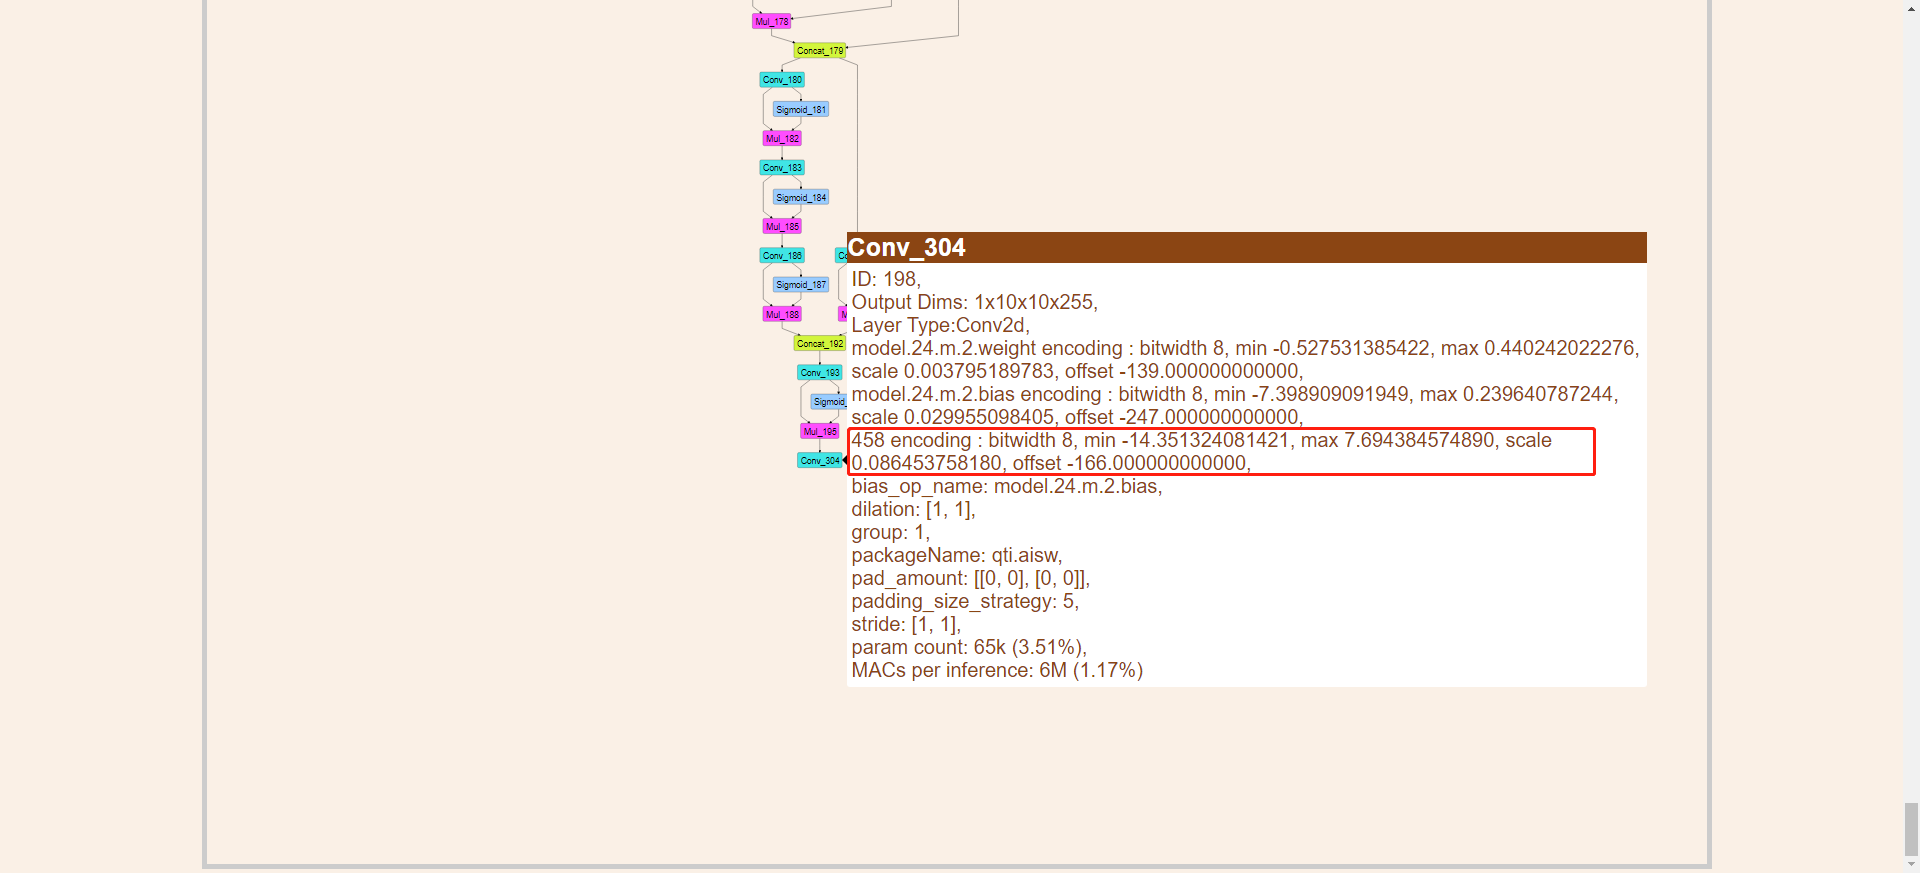Click "param count: 65k (3.51%)," text

(x=969, y=647)
